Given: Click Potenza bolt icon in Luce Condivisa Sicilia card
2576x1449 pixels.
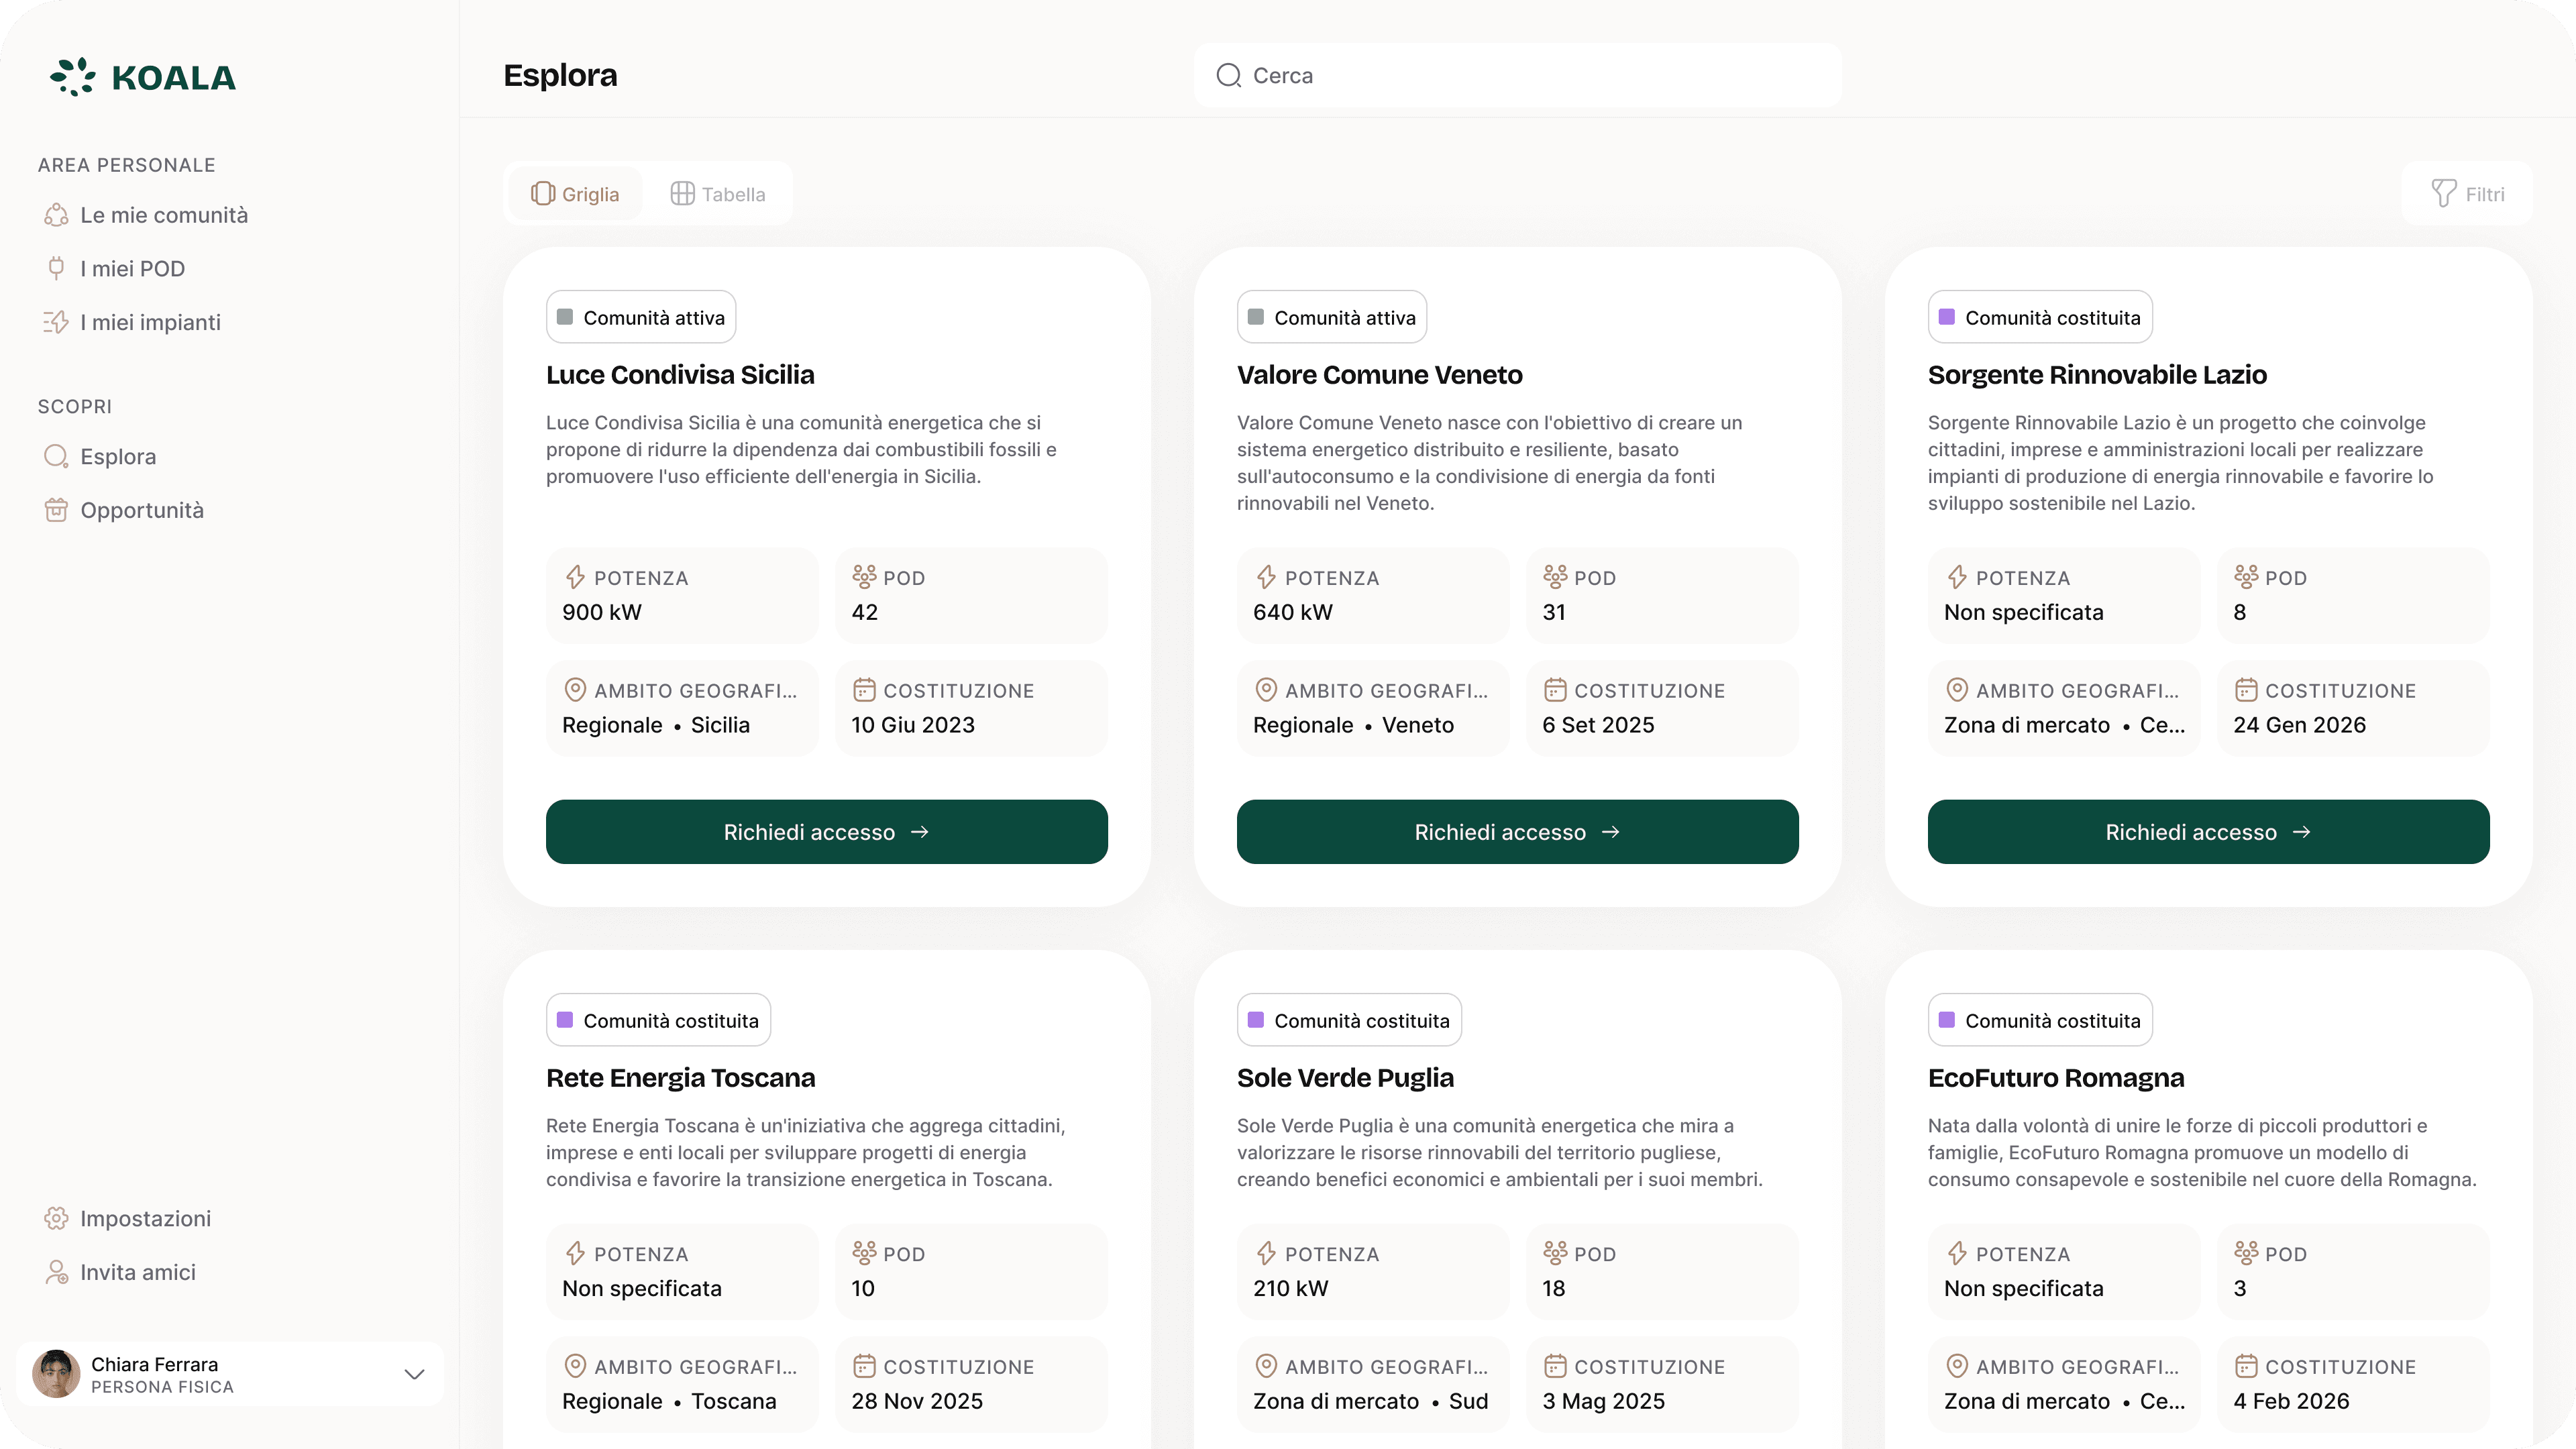Looking at the screenshot, I should coord(575,577).
